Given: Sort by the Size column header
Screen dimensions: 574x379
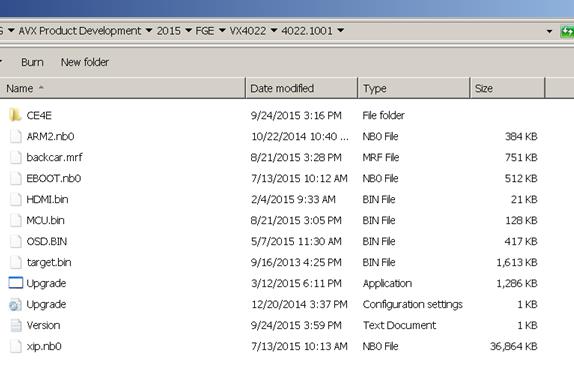Looking at the screenshot, I should click(x=507, y=88).
